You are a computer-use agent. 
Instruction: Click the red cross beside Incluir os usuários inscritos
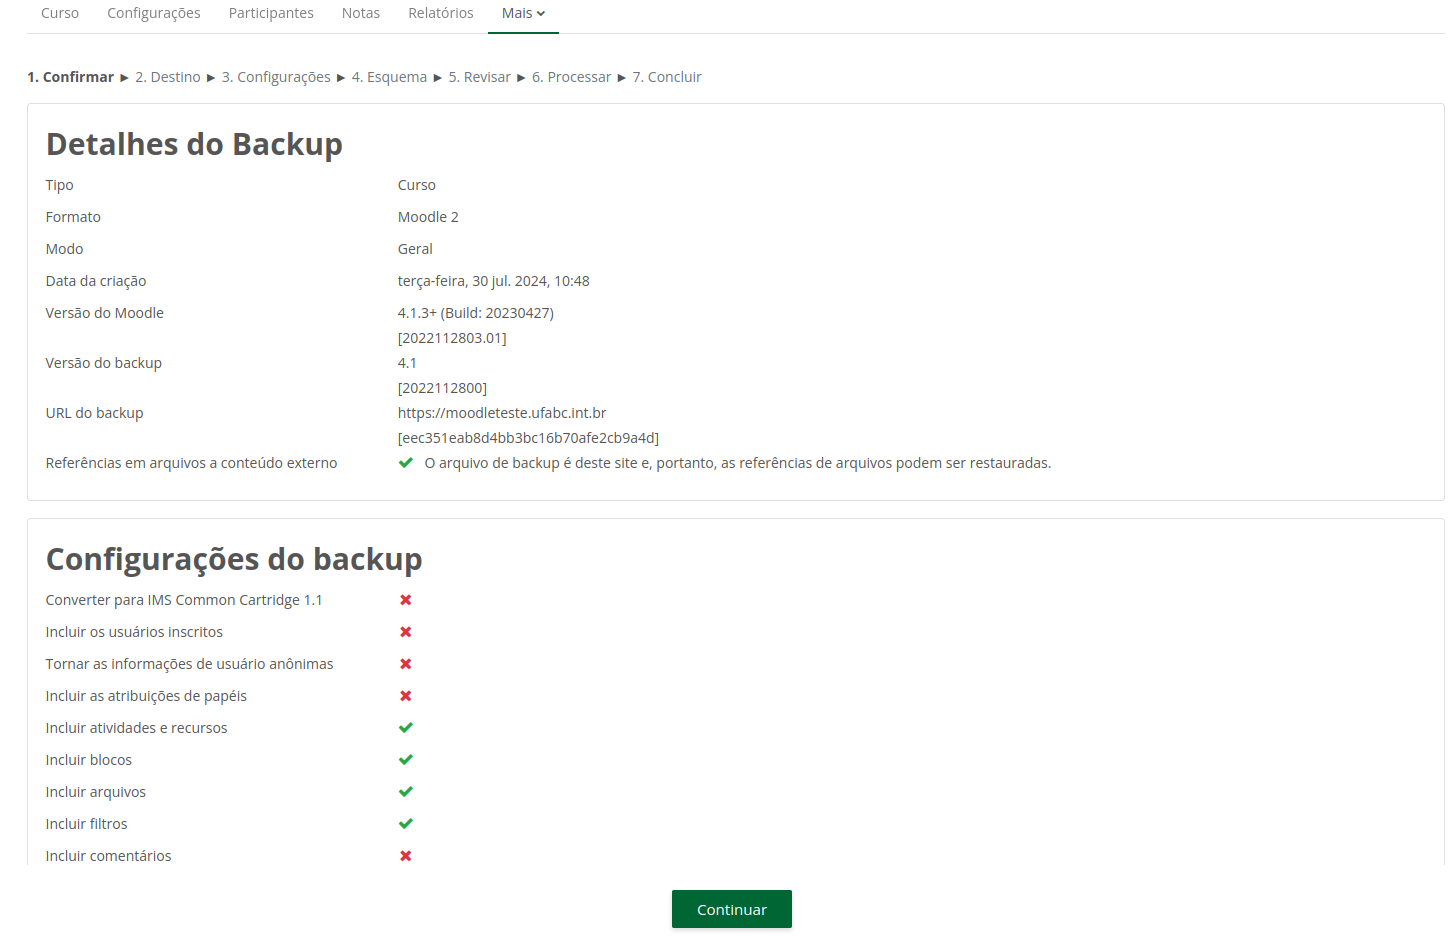[405, 631]
